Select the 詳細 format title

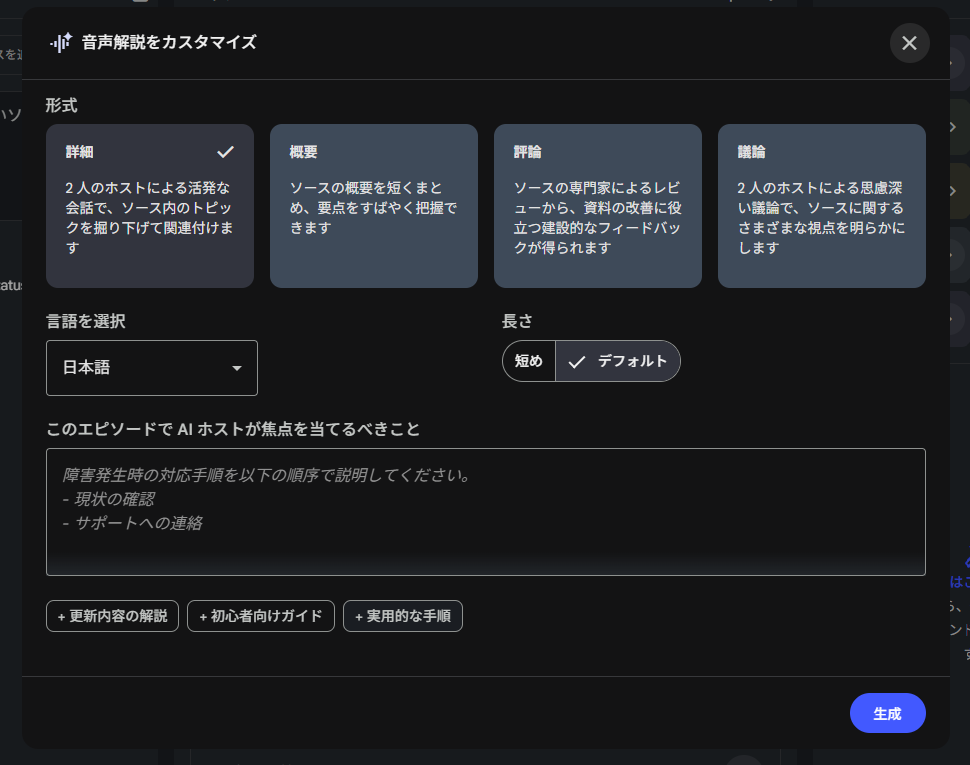[x=80, y=152]
